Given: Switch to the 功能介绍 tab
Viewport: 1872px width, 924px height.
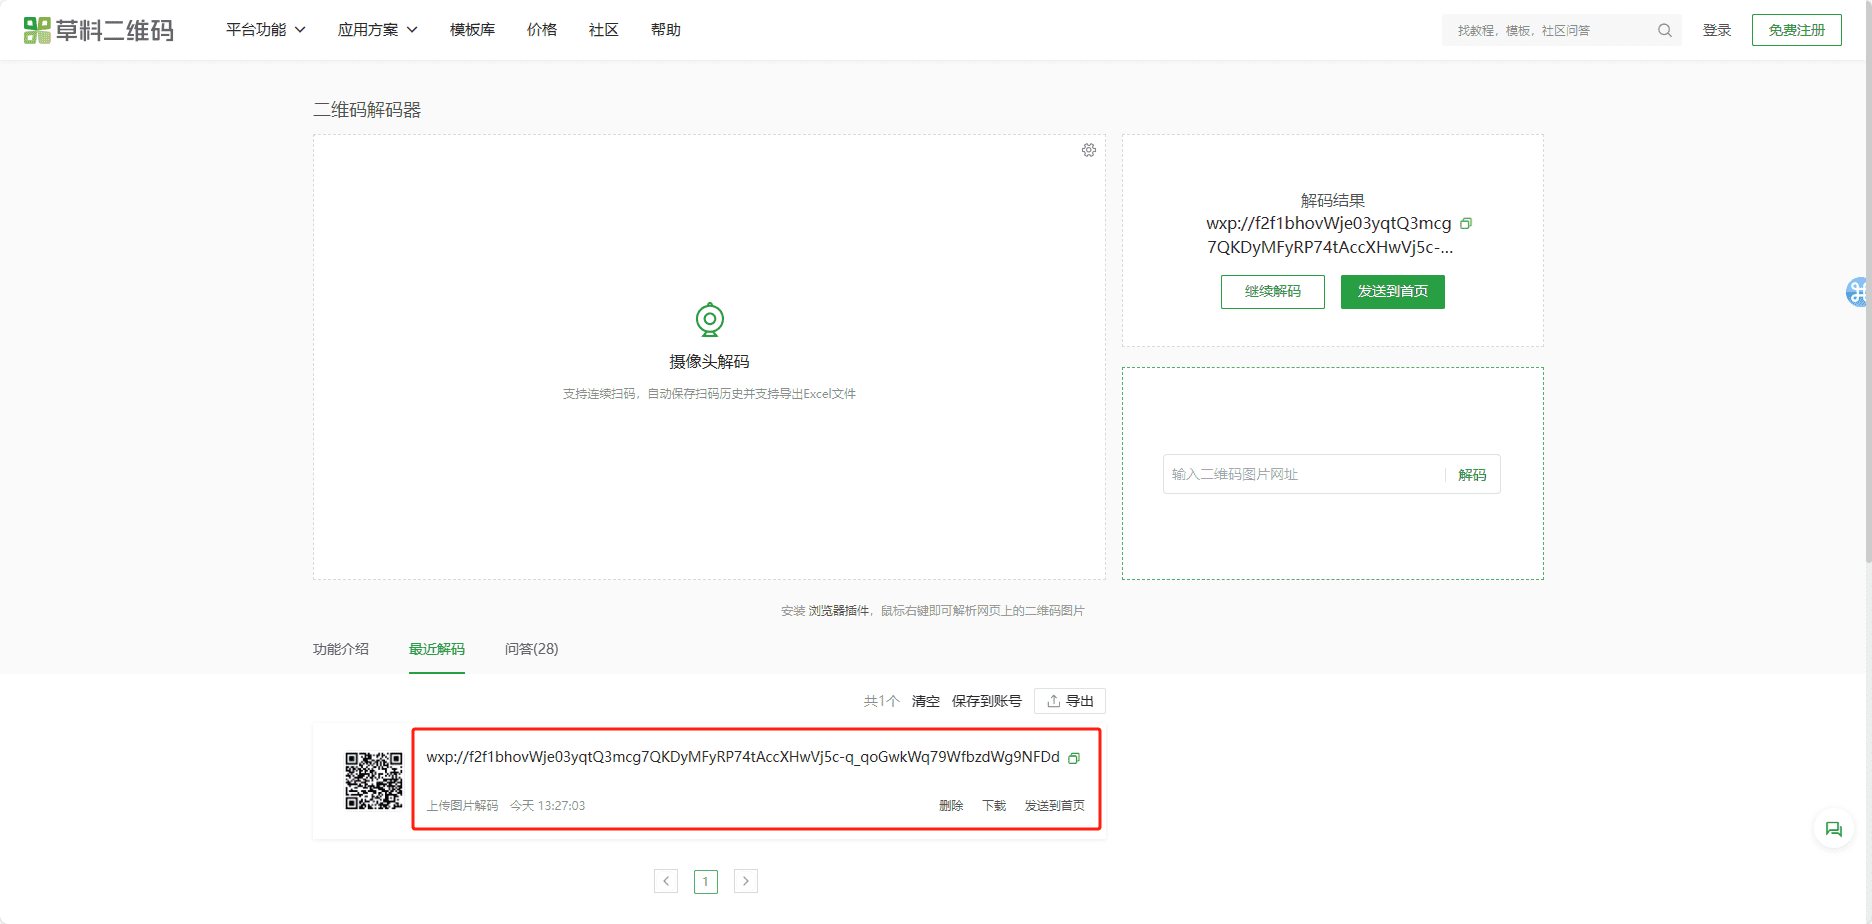Looking at the screenshot, I should point(341,649).
